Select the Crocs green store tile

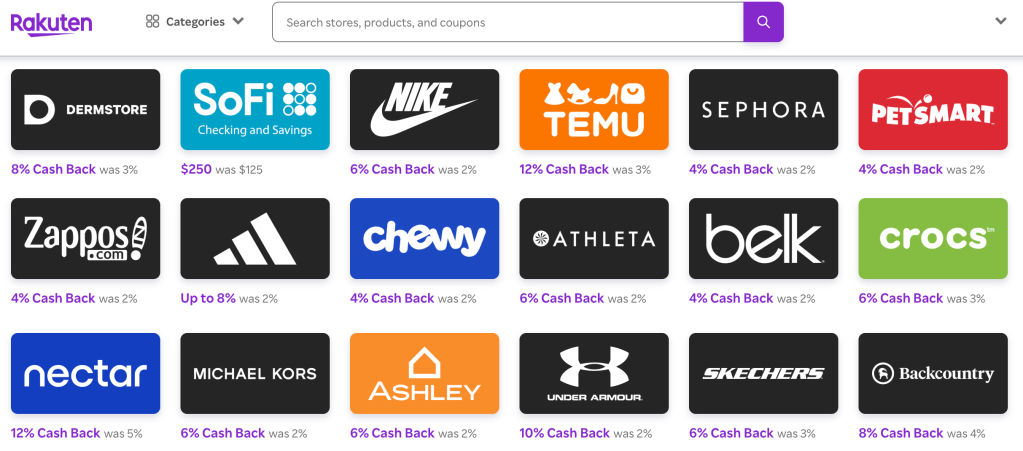click(x=933, y=239)
